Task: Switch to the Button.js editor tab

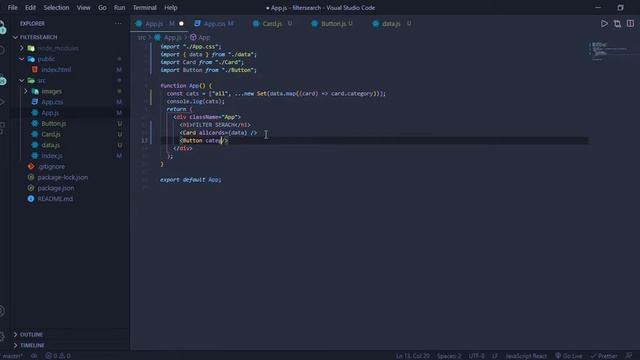Action: pos(333,24)
